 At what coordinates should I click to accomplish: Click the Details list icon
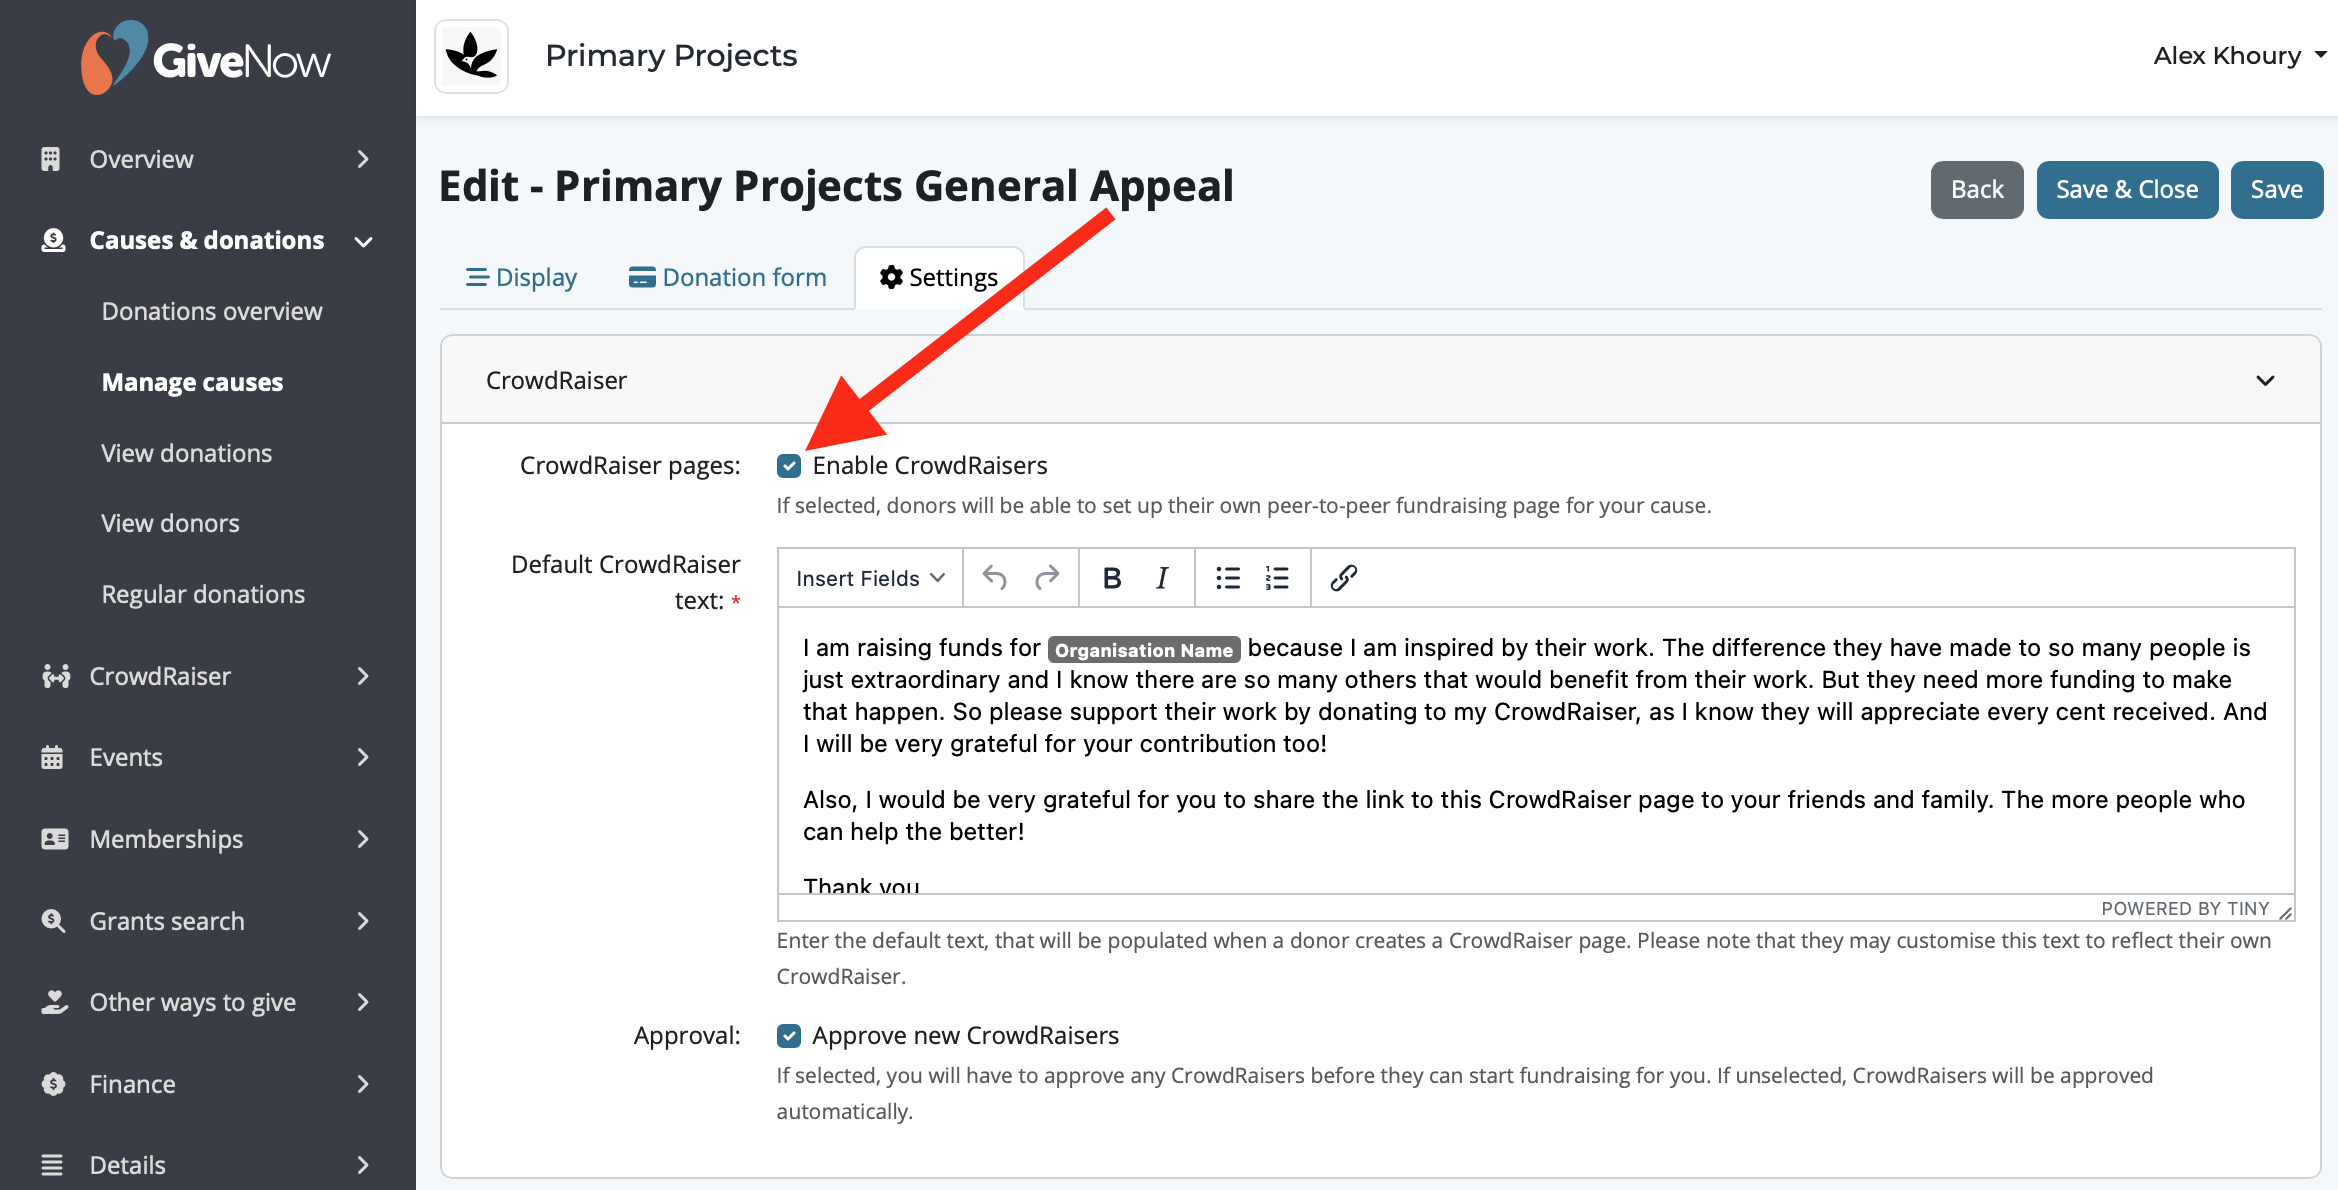click(x=52, y=1165)
